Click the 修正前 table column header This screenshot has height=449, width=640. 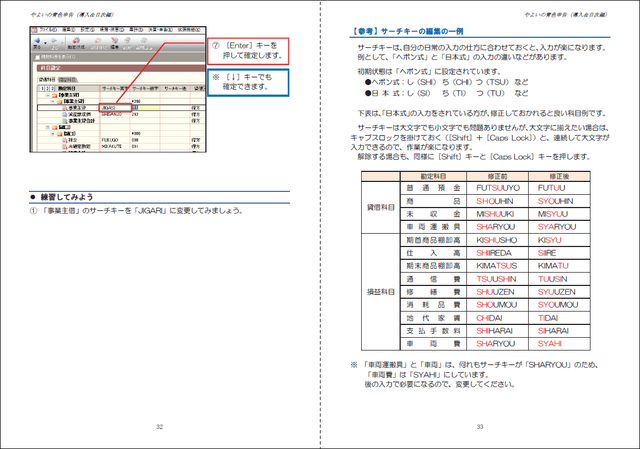497,176
